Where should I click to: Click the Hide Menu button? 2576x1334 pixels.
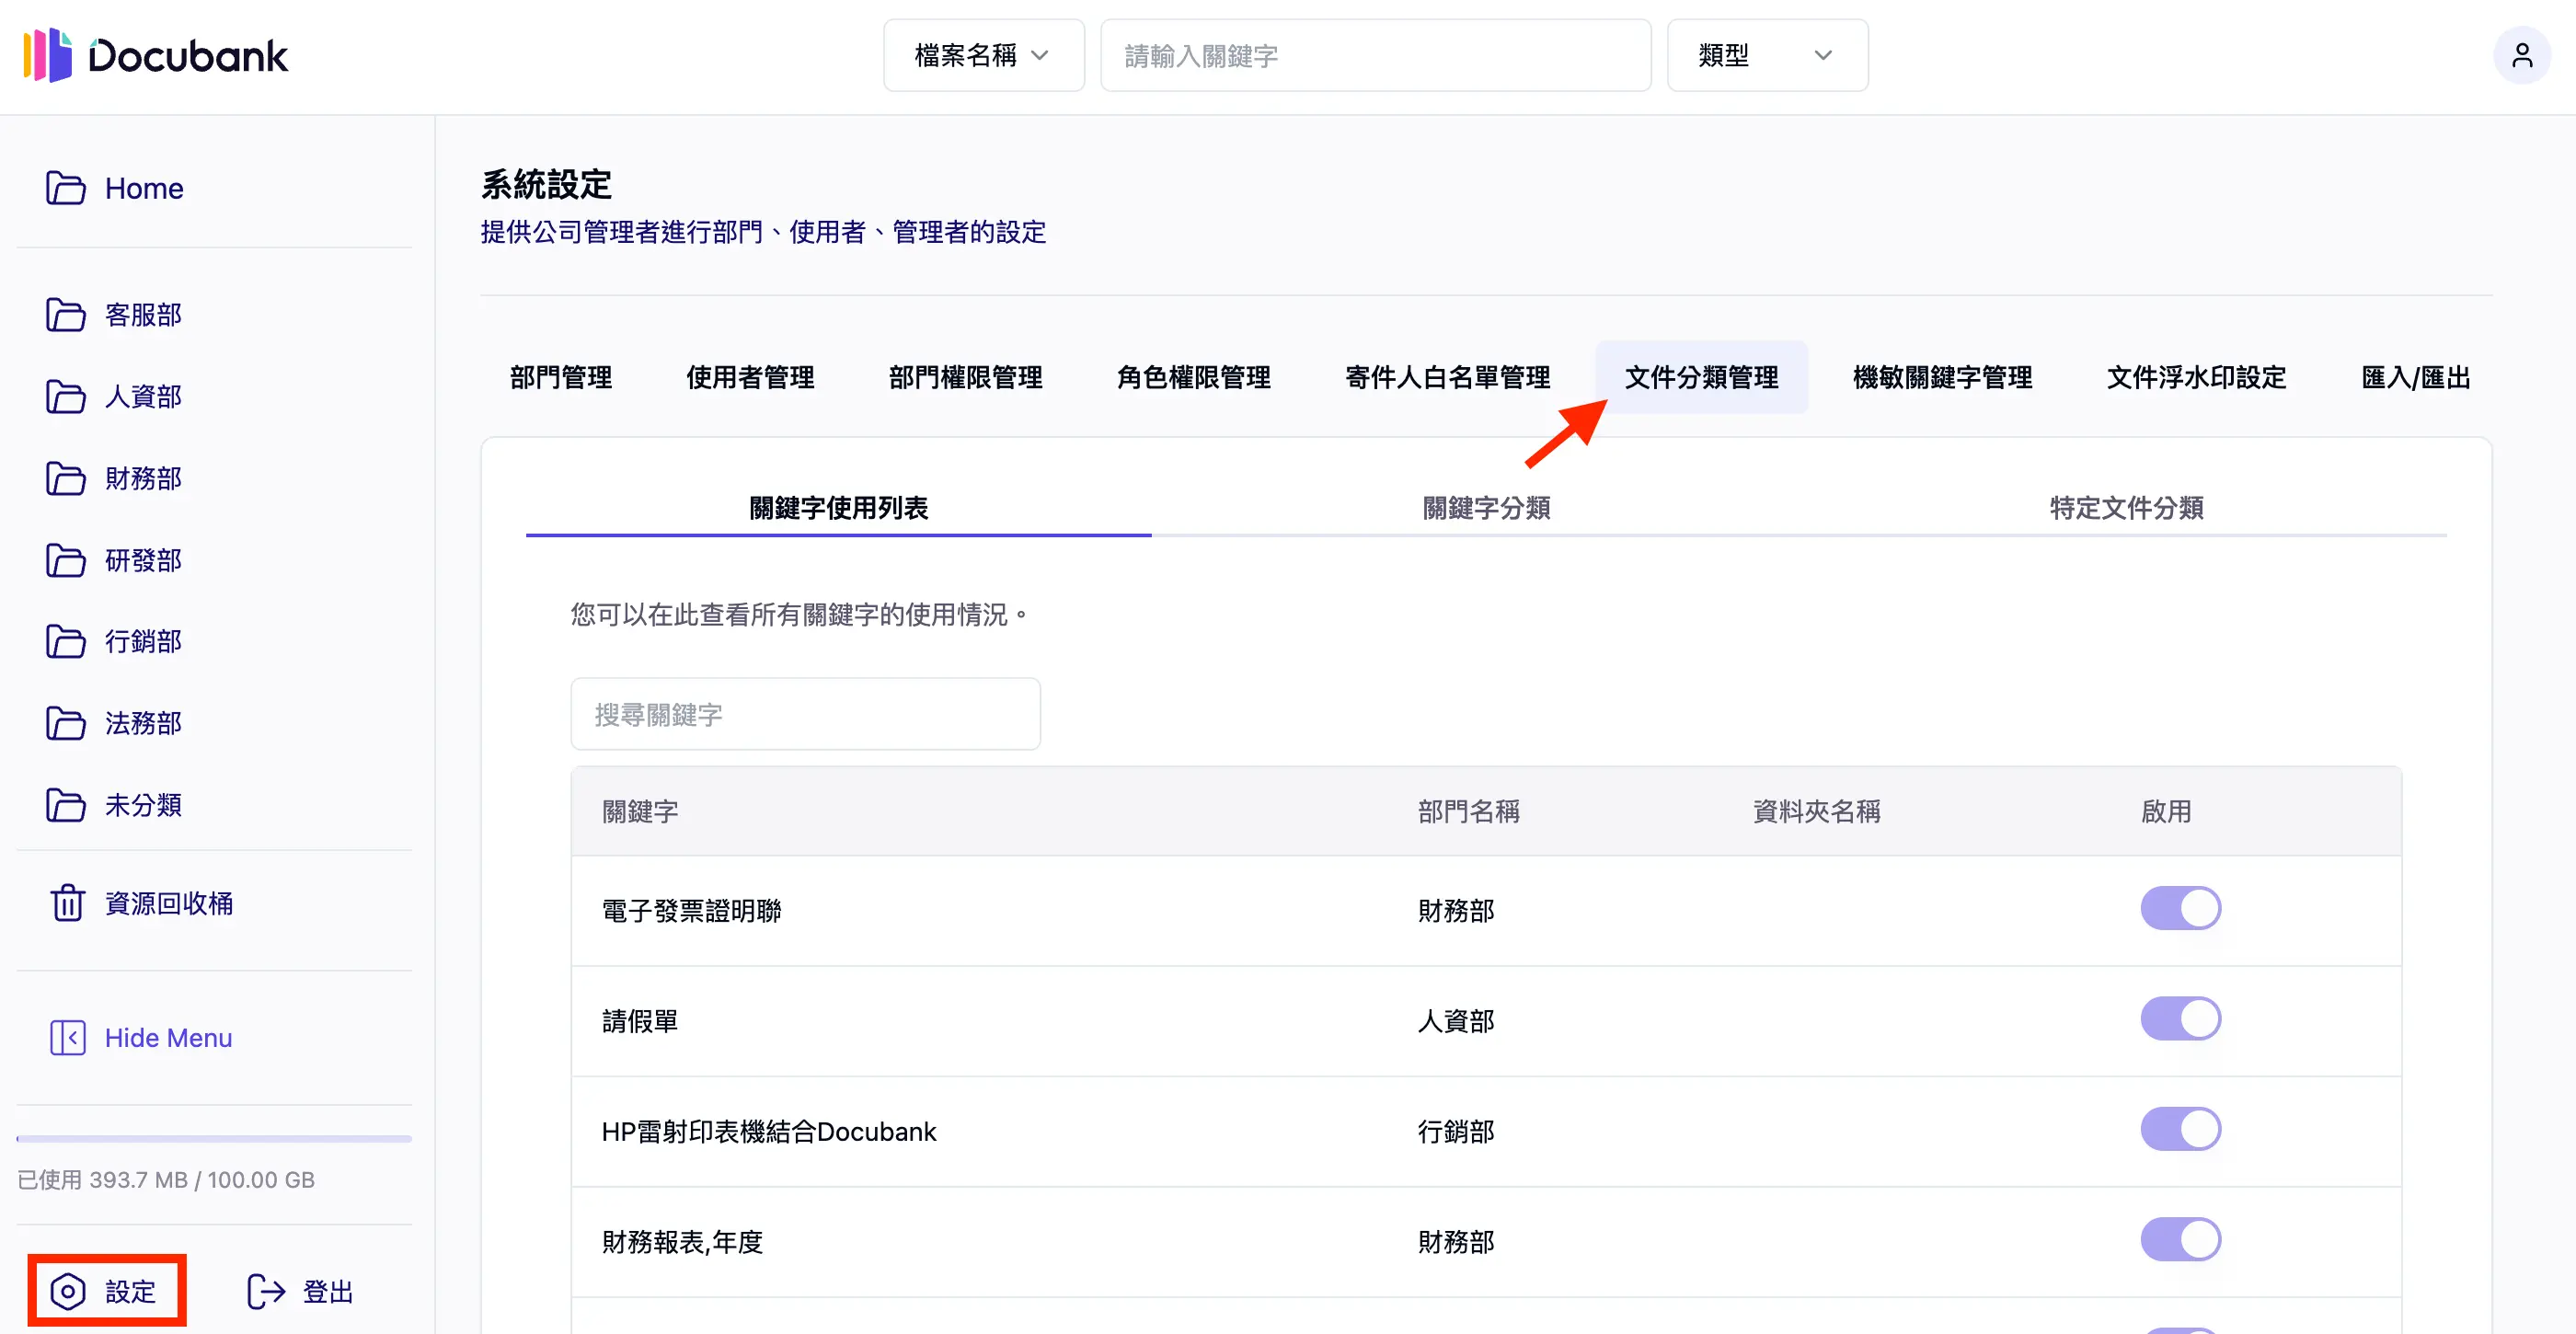[167, 1037]
